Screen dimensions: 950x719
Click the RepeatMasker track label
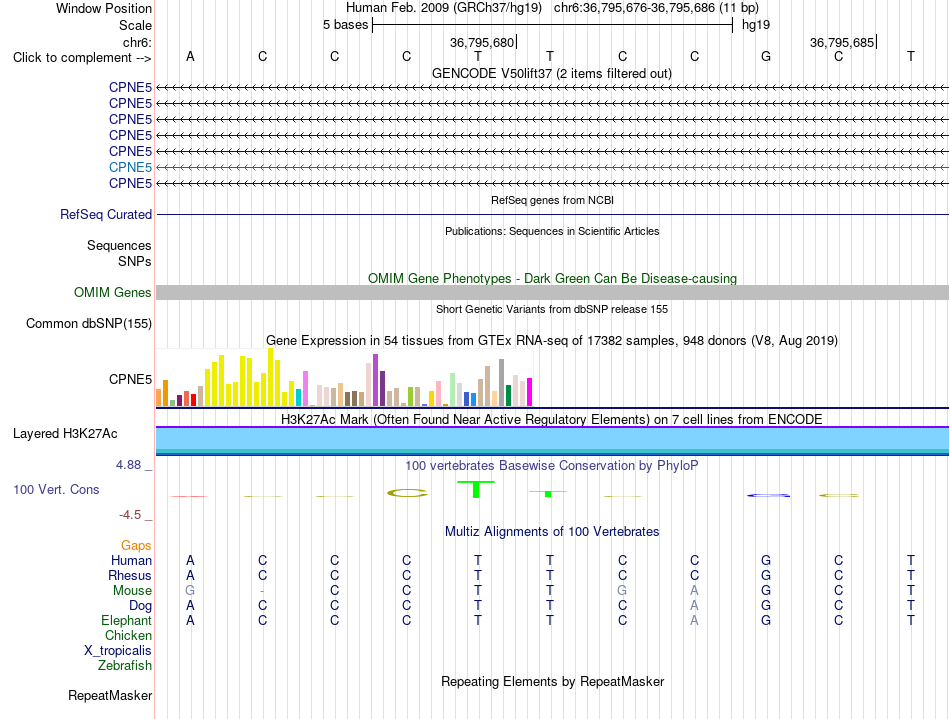pyautogui.click(x=110, y=695)
